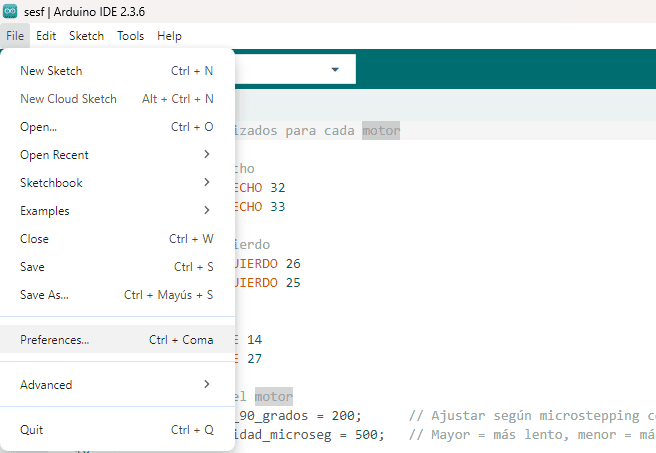
Task: Expand the Sketchbook submenu
Action: tap(116, 183)
